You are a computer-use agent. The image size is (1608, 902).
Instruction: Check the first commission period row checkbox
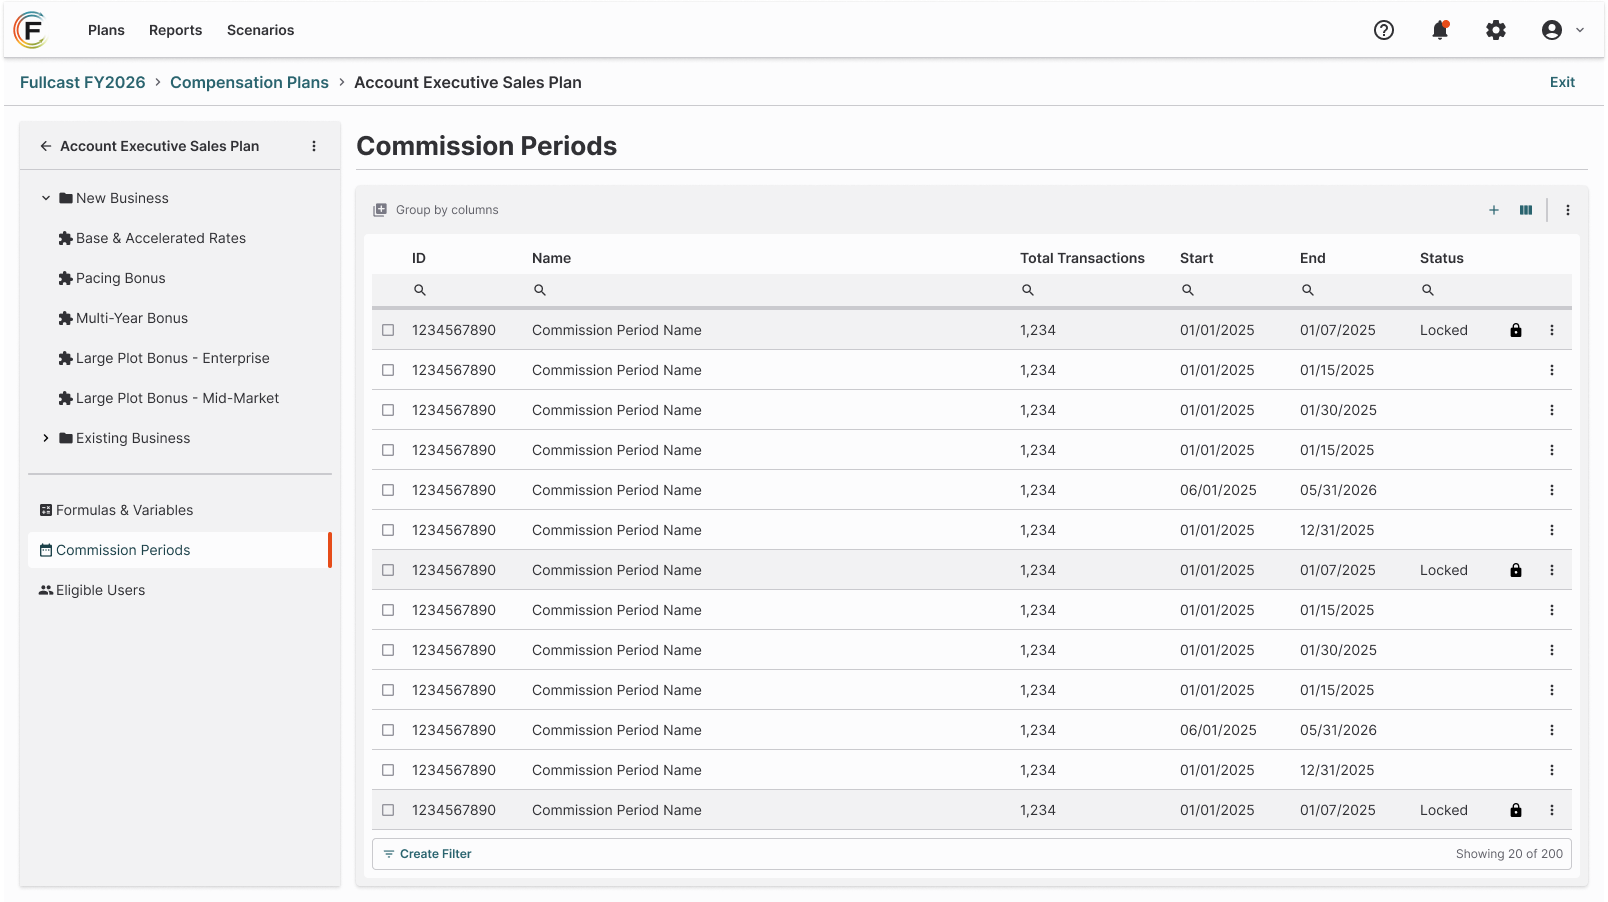click(x=388, y=330)
